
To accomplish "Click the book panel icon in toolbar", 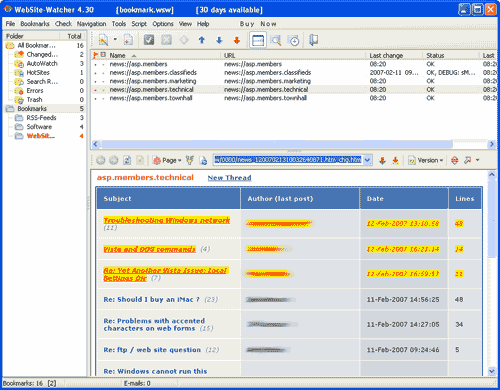I will pos(313,40).
